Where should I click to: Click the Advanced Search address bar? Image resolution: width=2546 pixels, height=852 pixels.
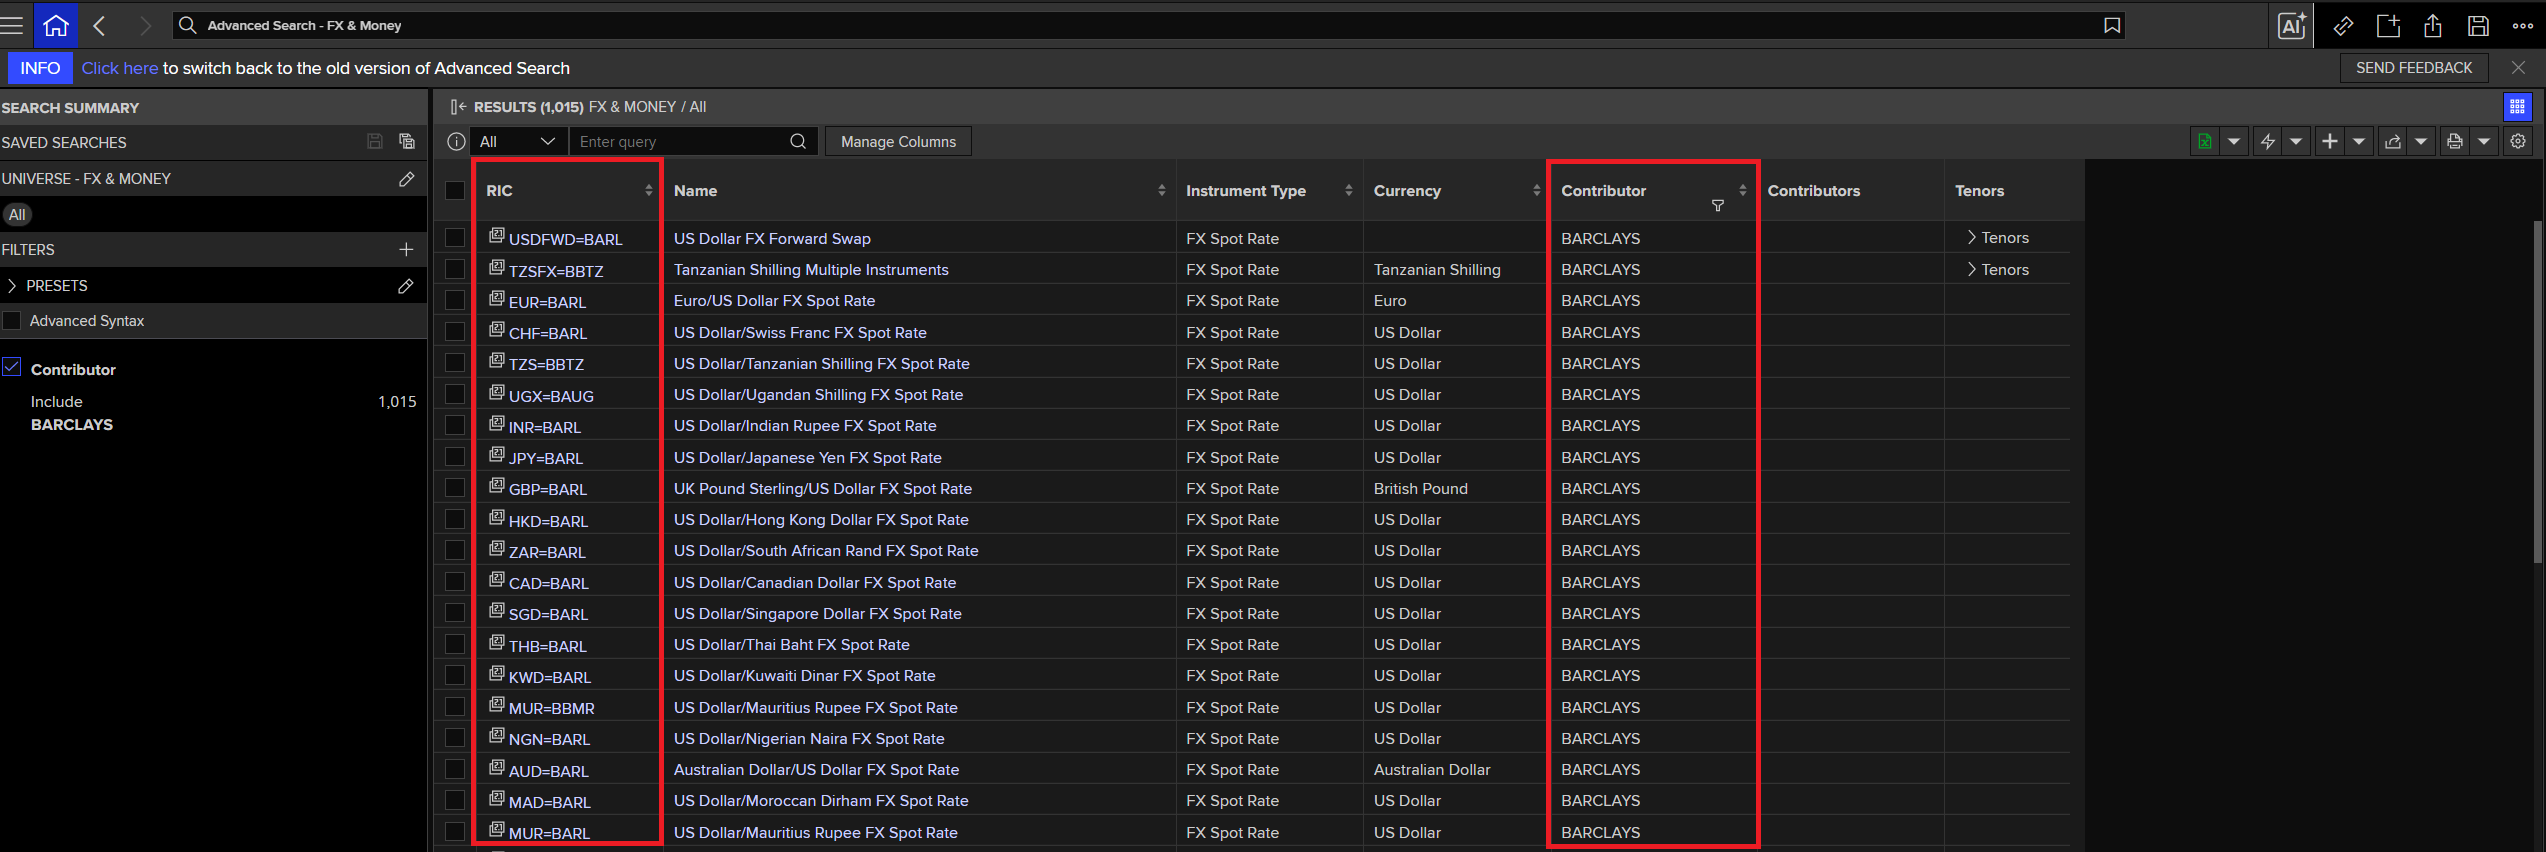tap(1149, 25)
